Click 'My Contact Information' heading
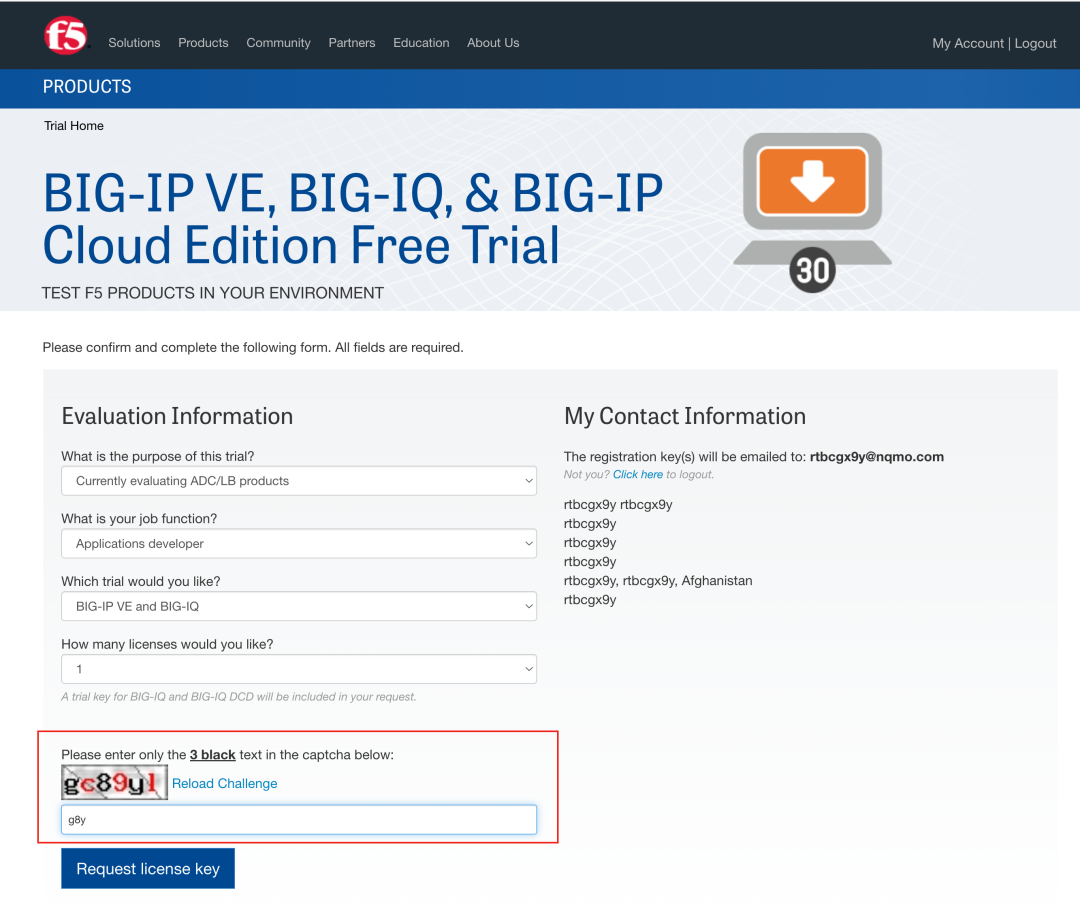The width and height of the screenshot is (1080, 920). [x=685, y=416]
